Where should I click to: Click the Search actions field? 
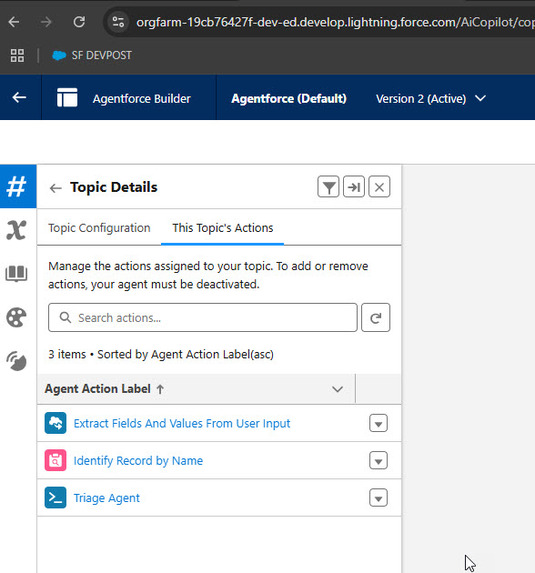(203, 318)
